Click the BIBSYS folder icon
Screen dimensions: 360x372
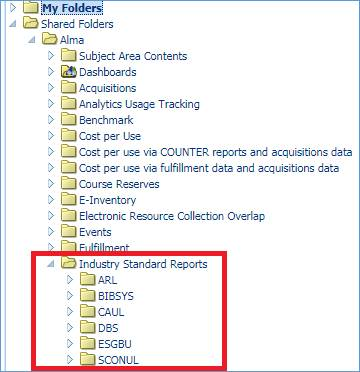88,296
